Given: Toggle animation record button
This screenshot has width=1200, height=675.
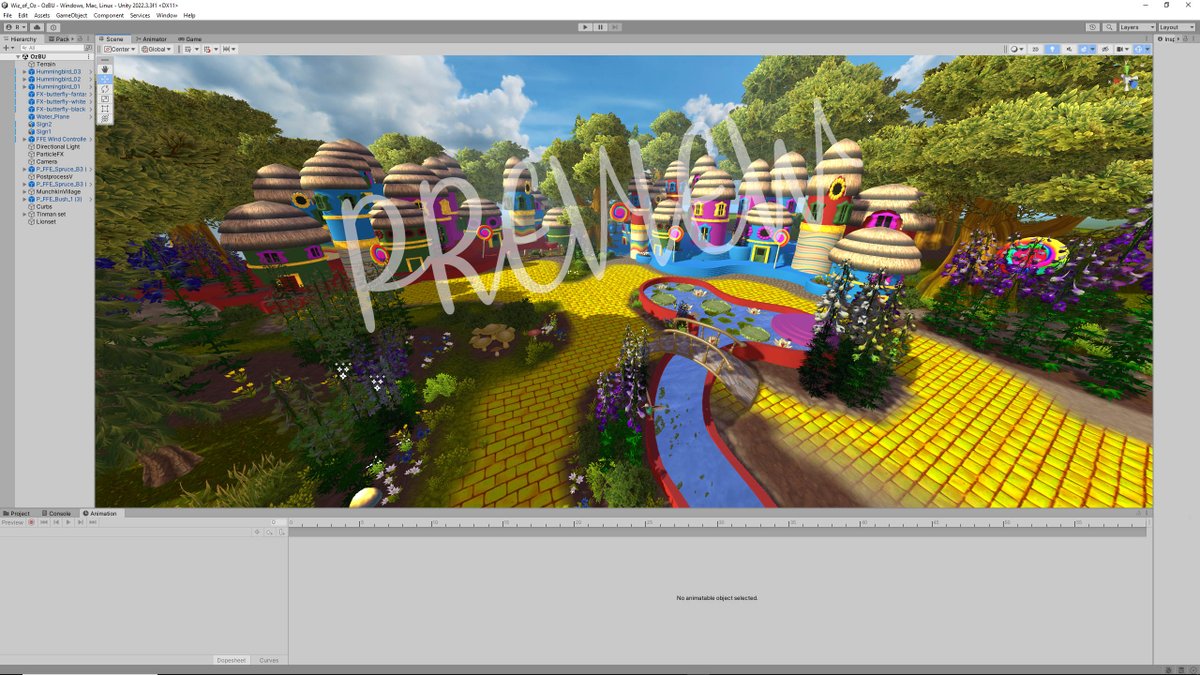Looking at the screenshot, I should (x=31, y=522).
